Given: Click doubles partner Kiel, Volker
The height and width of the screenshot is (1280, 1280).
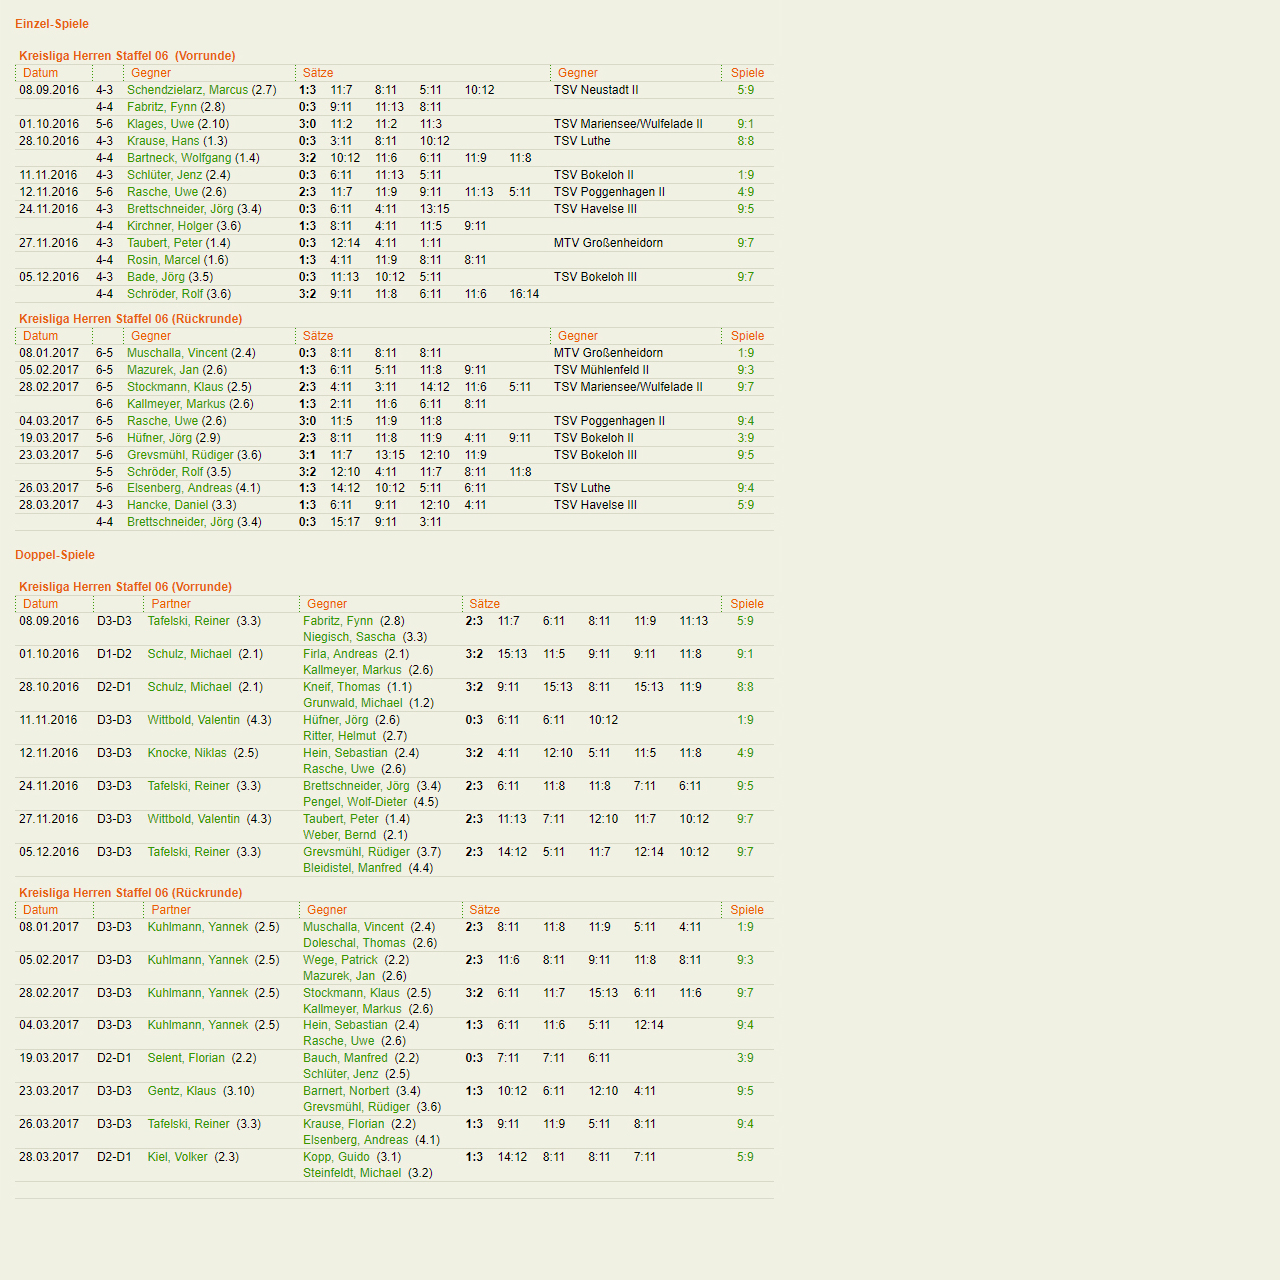Looking at the screenshot, I should pos(177,1157).
